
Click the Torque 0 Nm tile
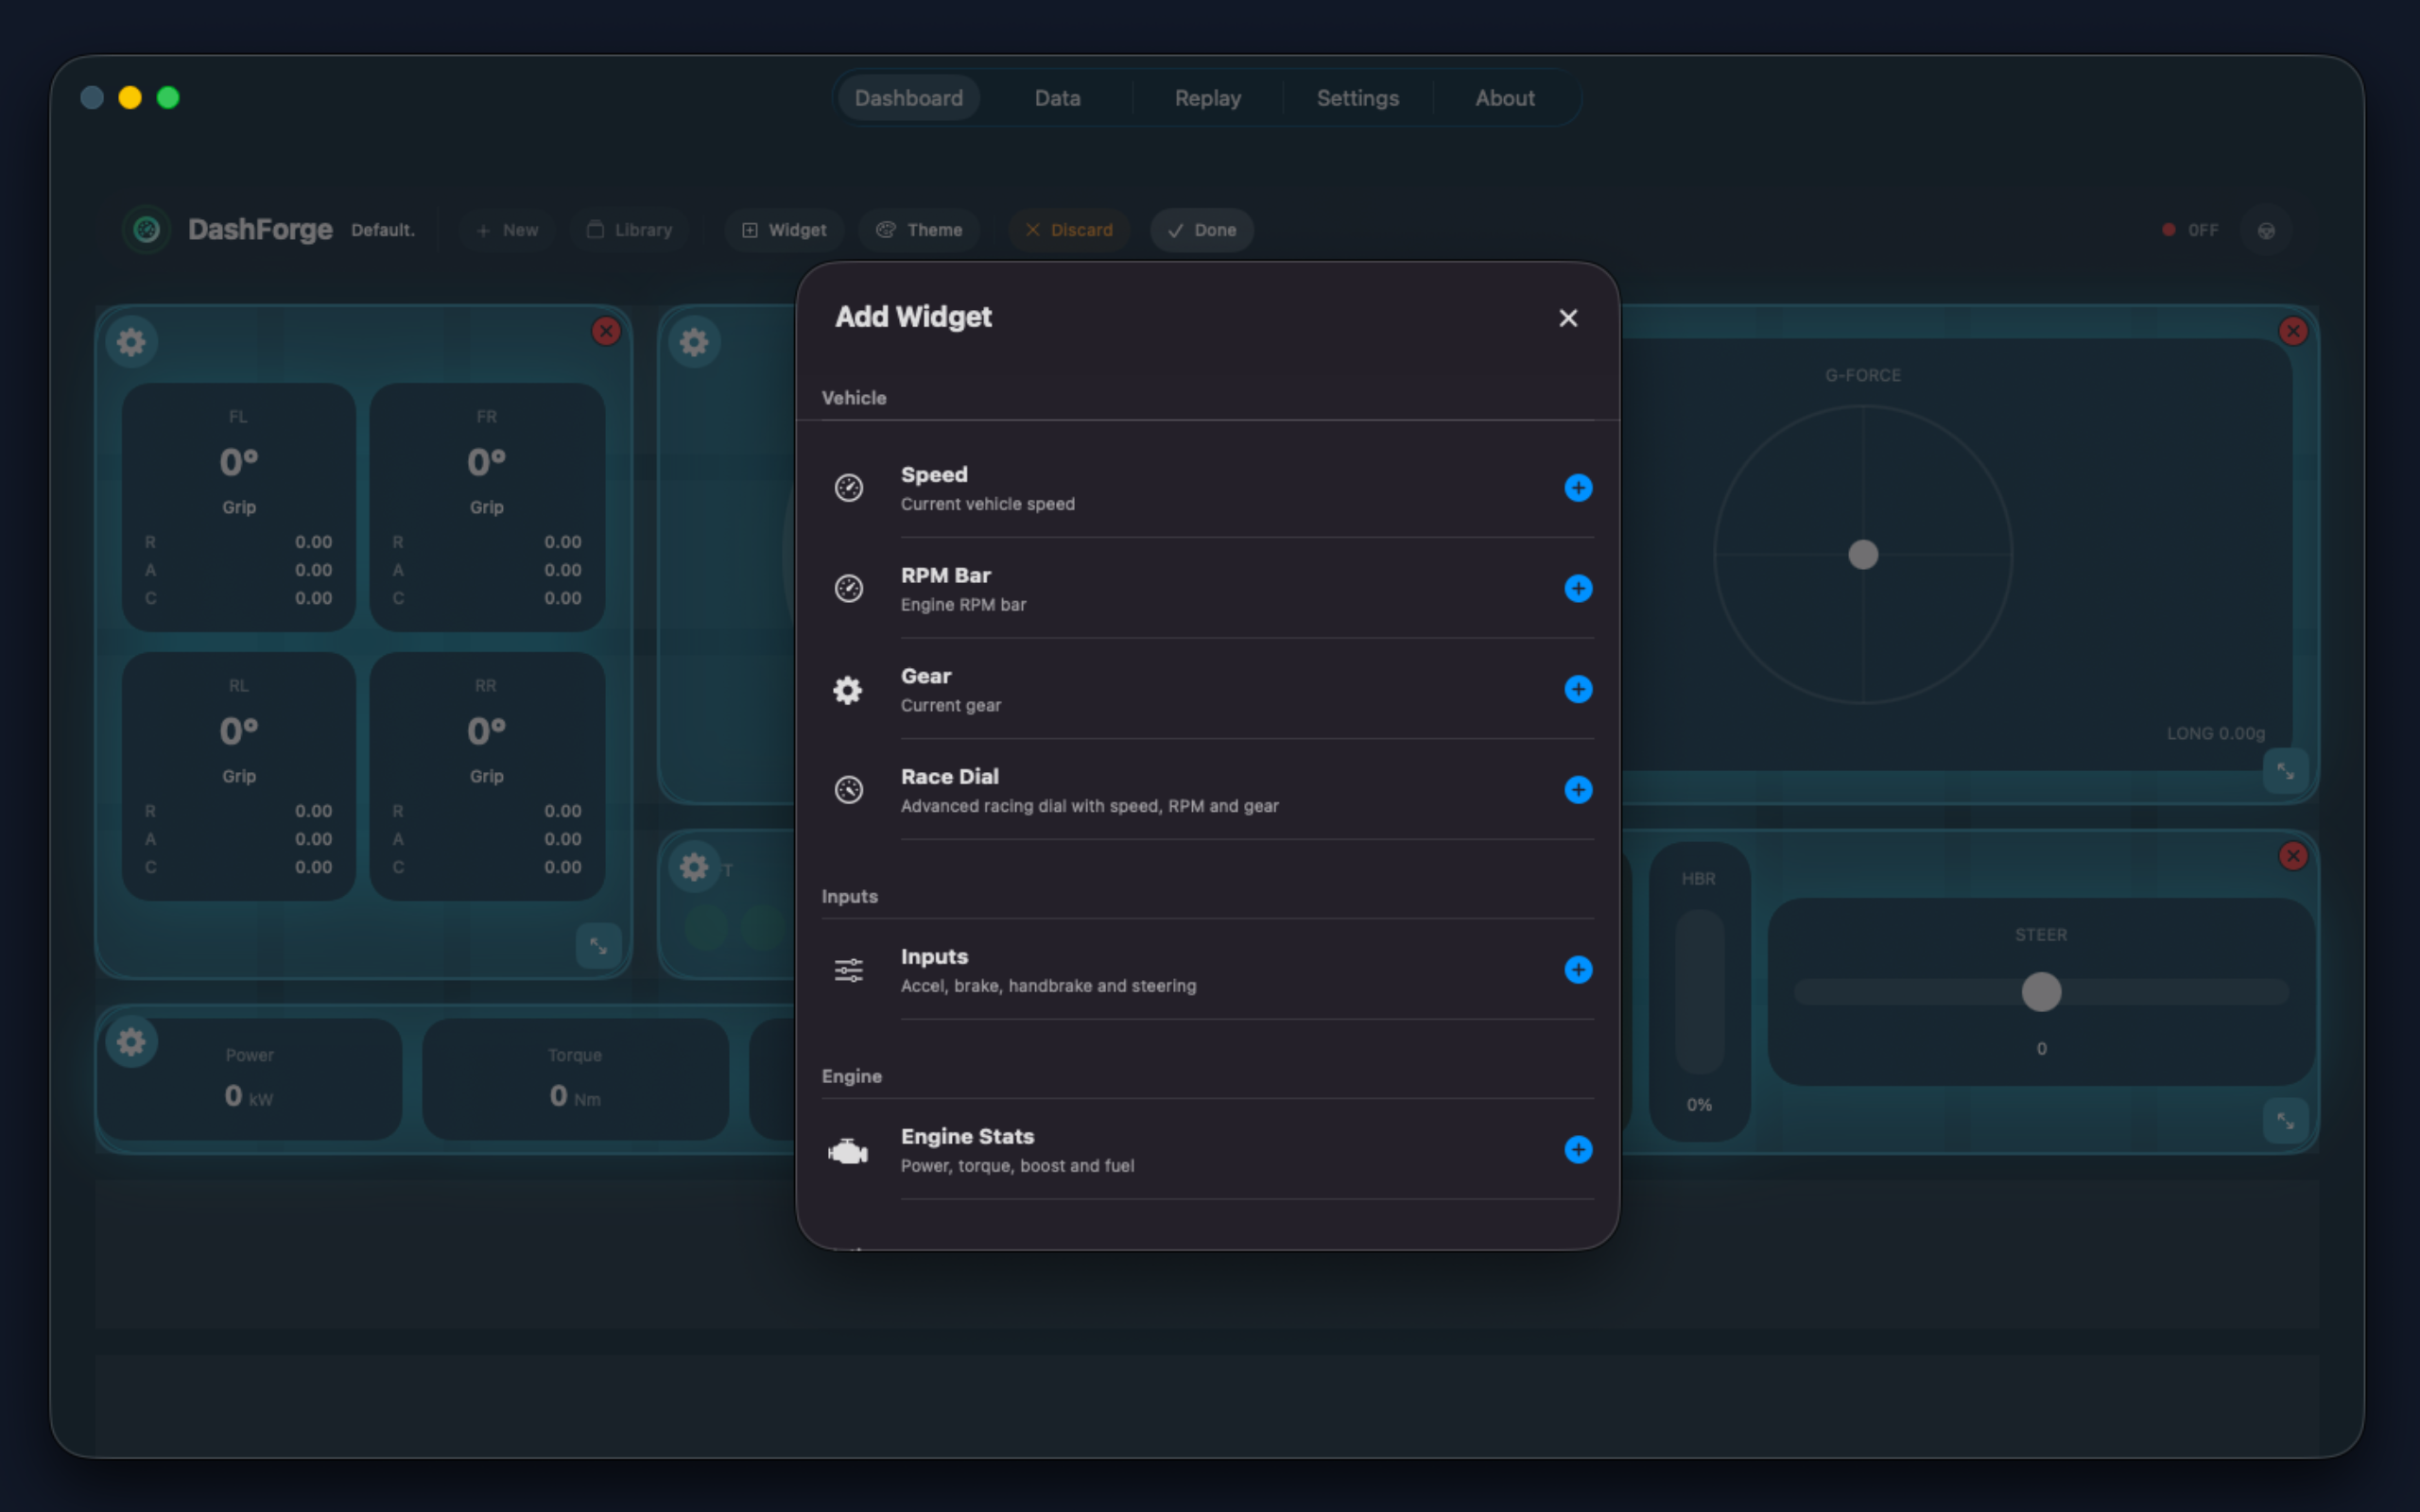(575, 1079)
